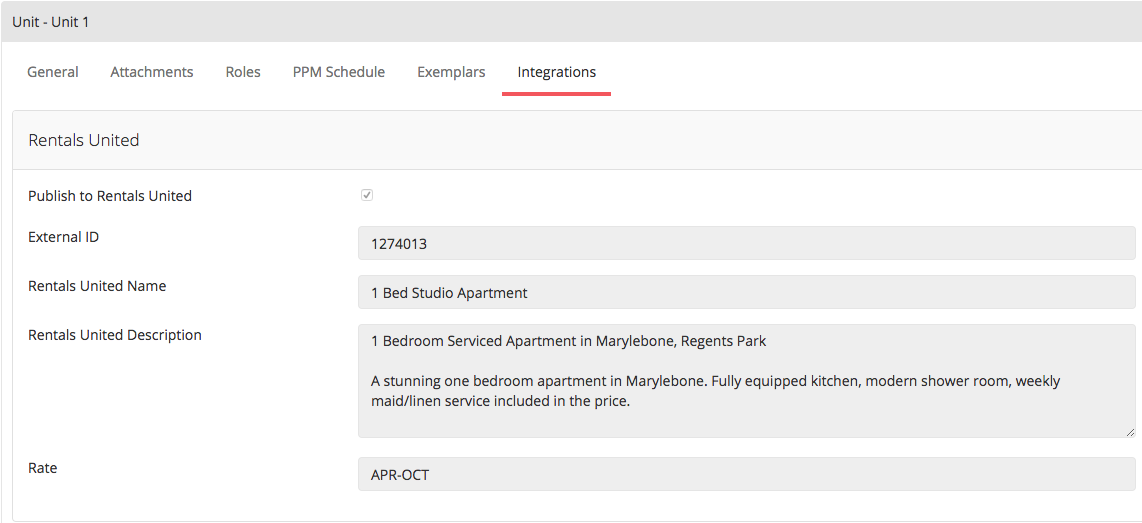Open the Exemplars tab

[451, 72]
